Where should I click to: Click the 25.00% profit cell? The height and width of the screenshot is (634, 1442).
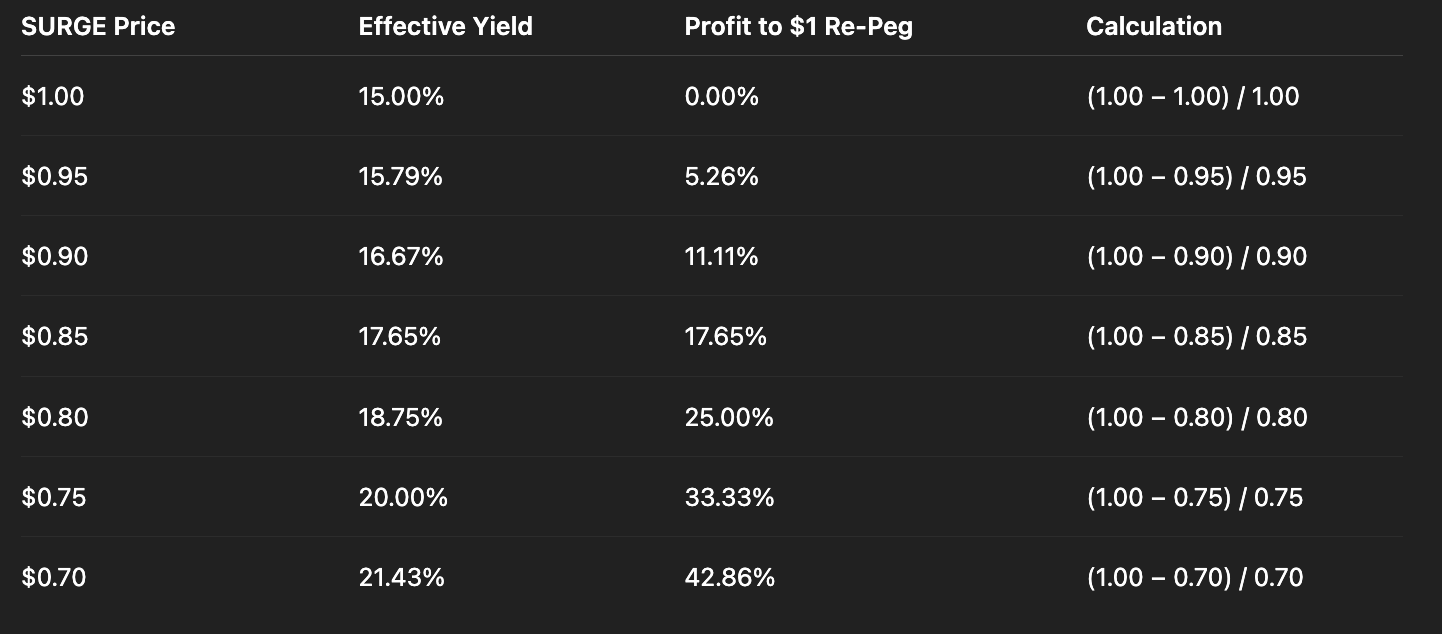[729, 417]
